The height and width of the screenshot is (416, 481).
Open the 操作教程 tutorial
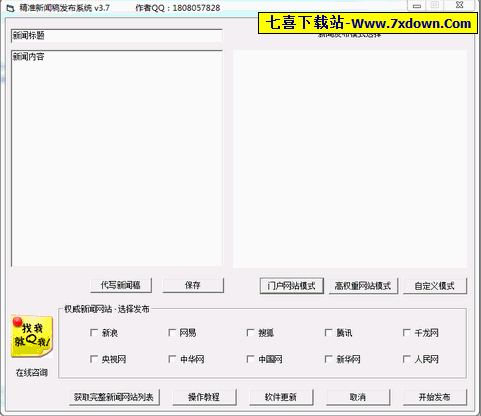(204, 397)
